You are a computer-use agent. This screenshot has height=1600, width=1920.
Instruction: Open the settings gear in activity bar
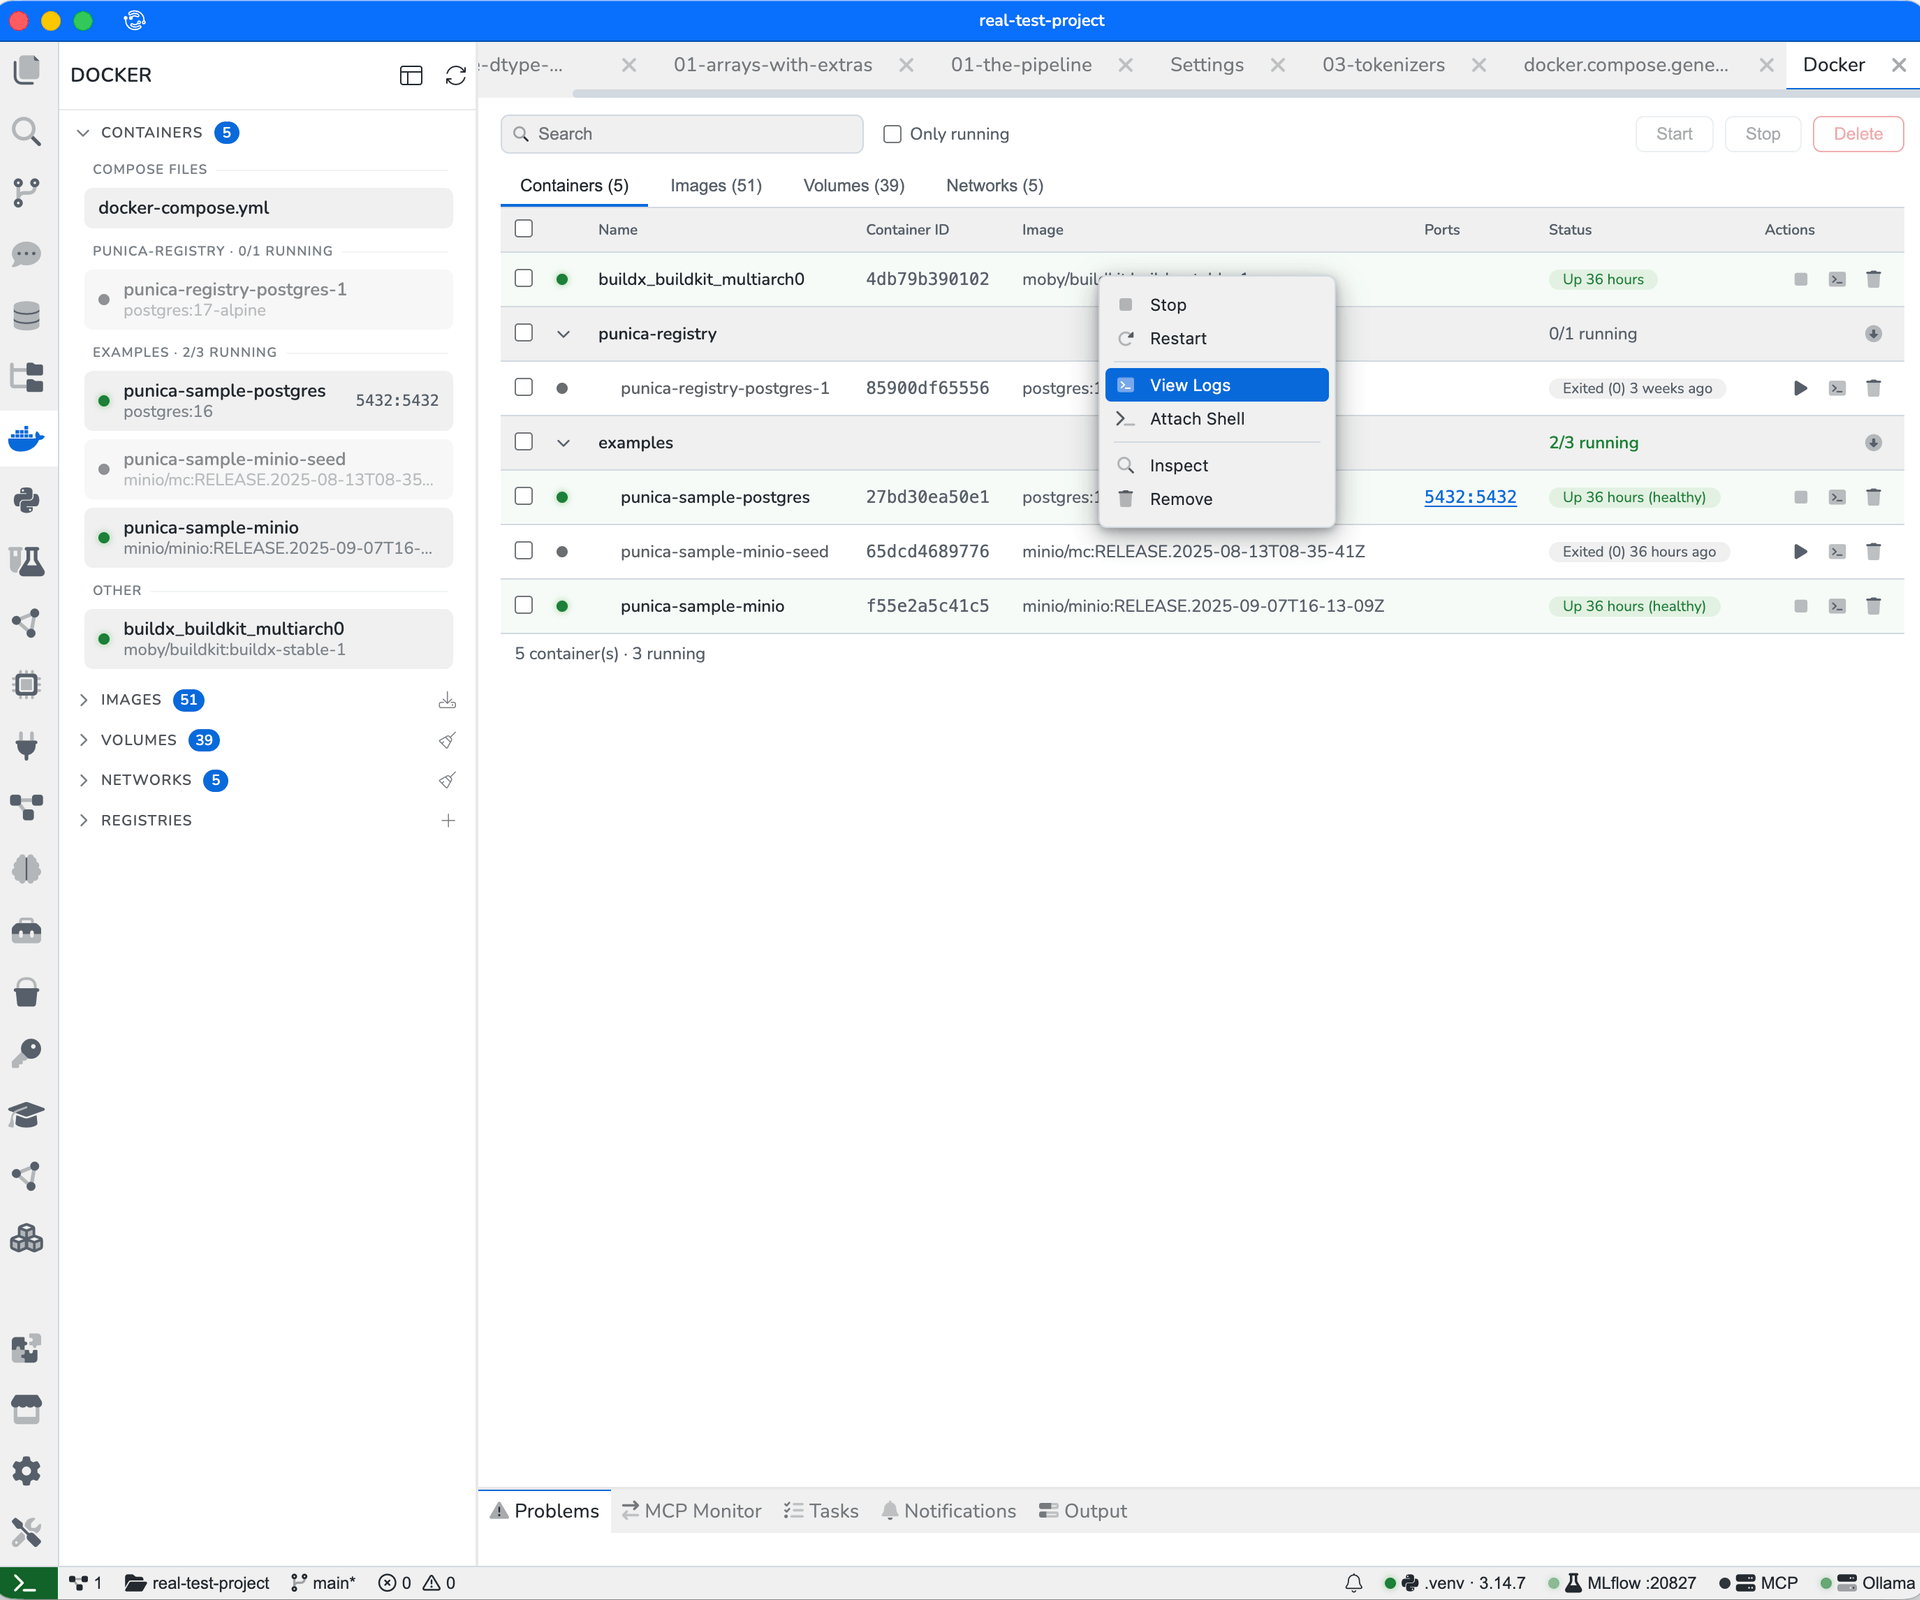tap(27, 1470)
